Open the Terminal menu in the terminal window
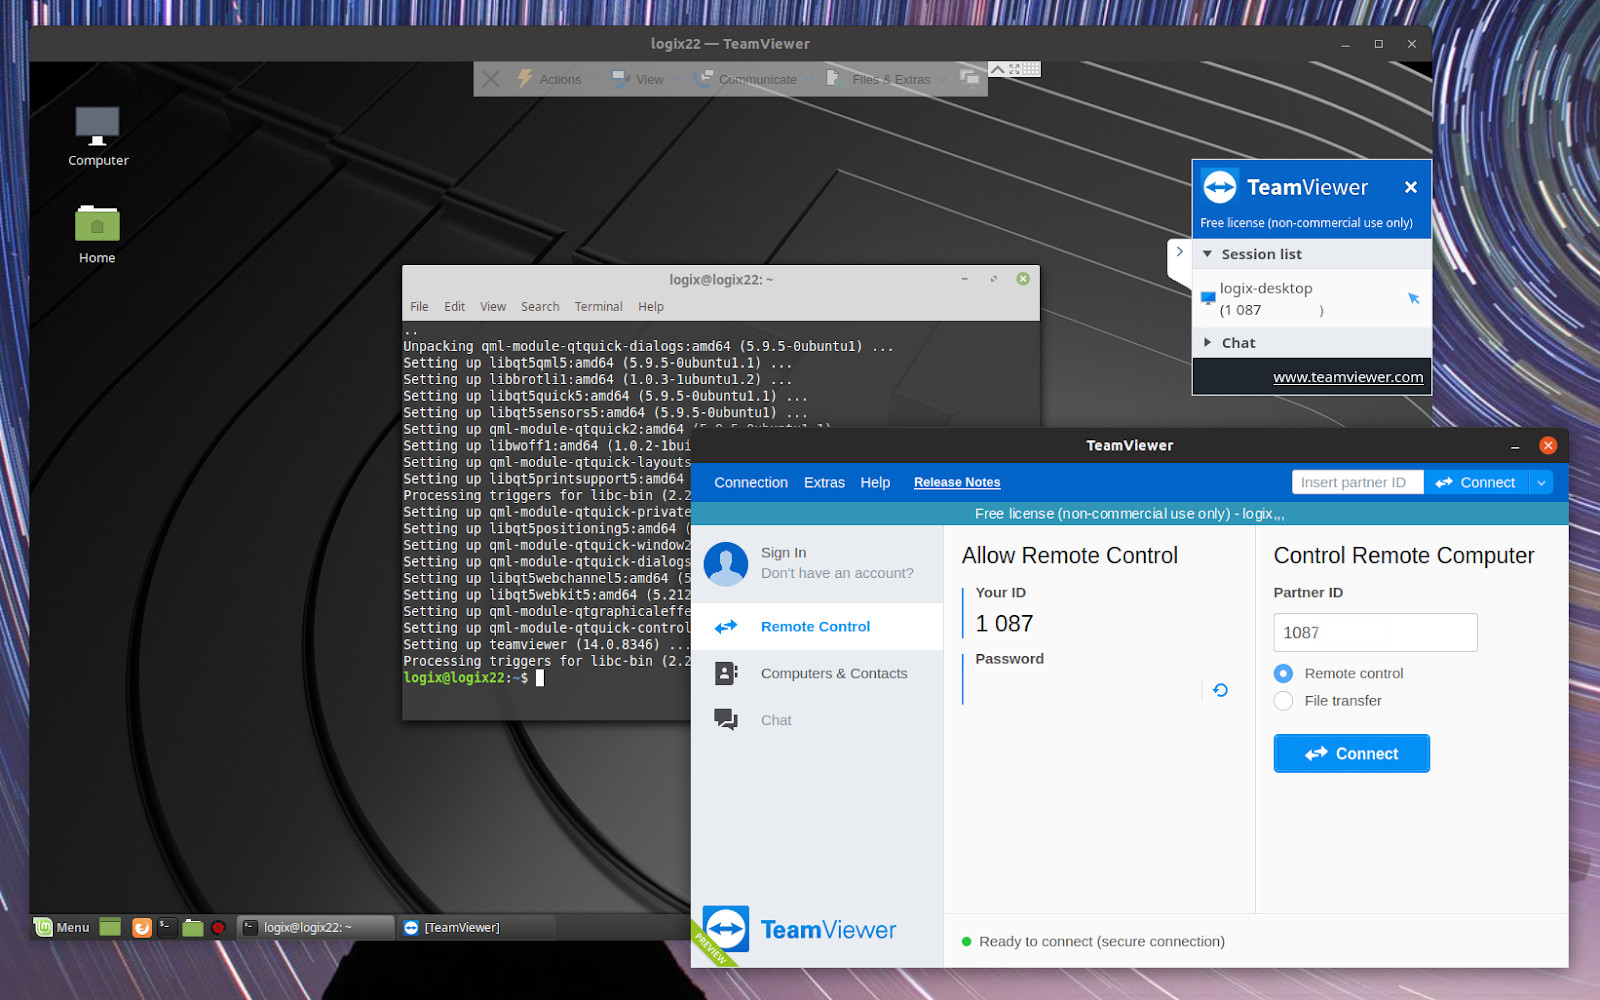 click(598, 306)
